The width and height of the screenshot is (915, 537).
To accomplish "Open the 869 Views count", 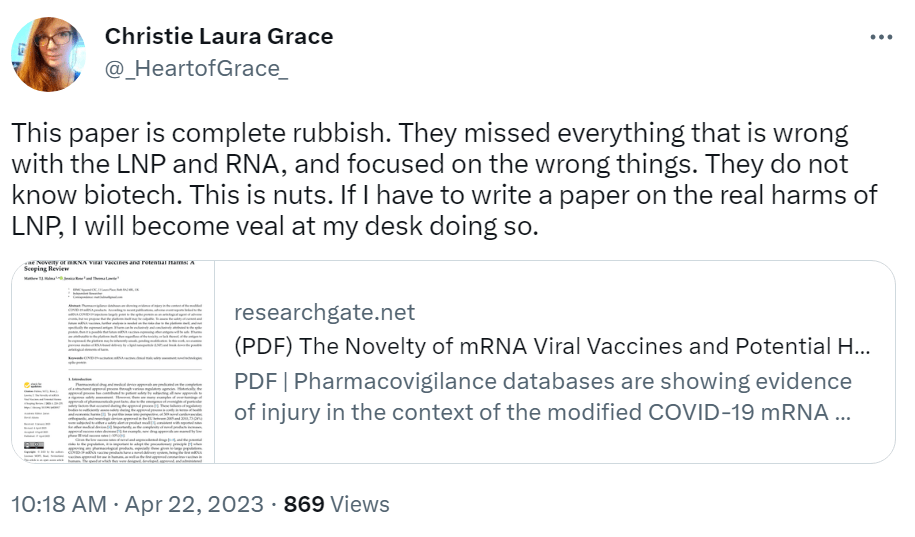I will point(337,504).
